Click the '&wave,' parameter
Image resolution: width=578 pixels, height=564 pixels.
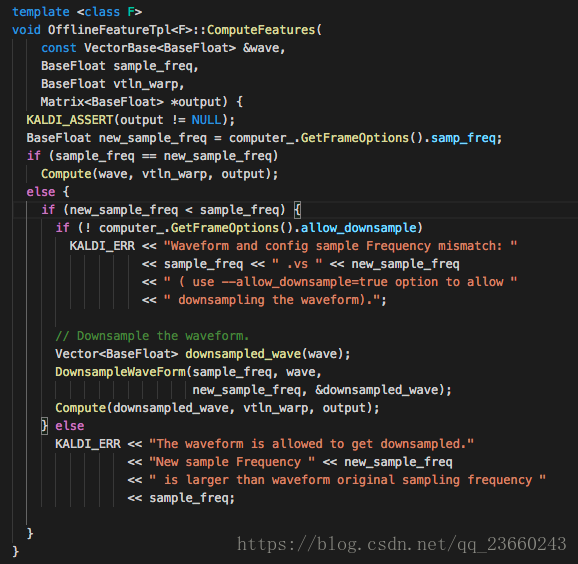(264, 48)
